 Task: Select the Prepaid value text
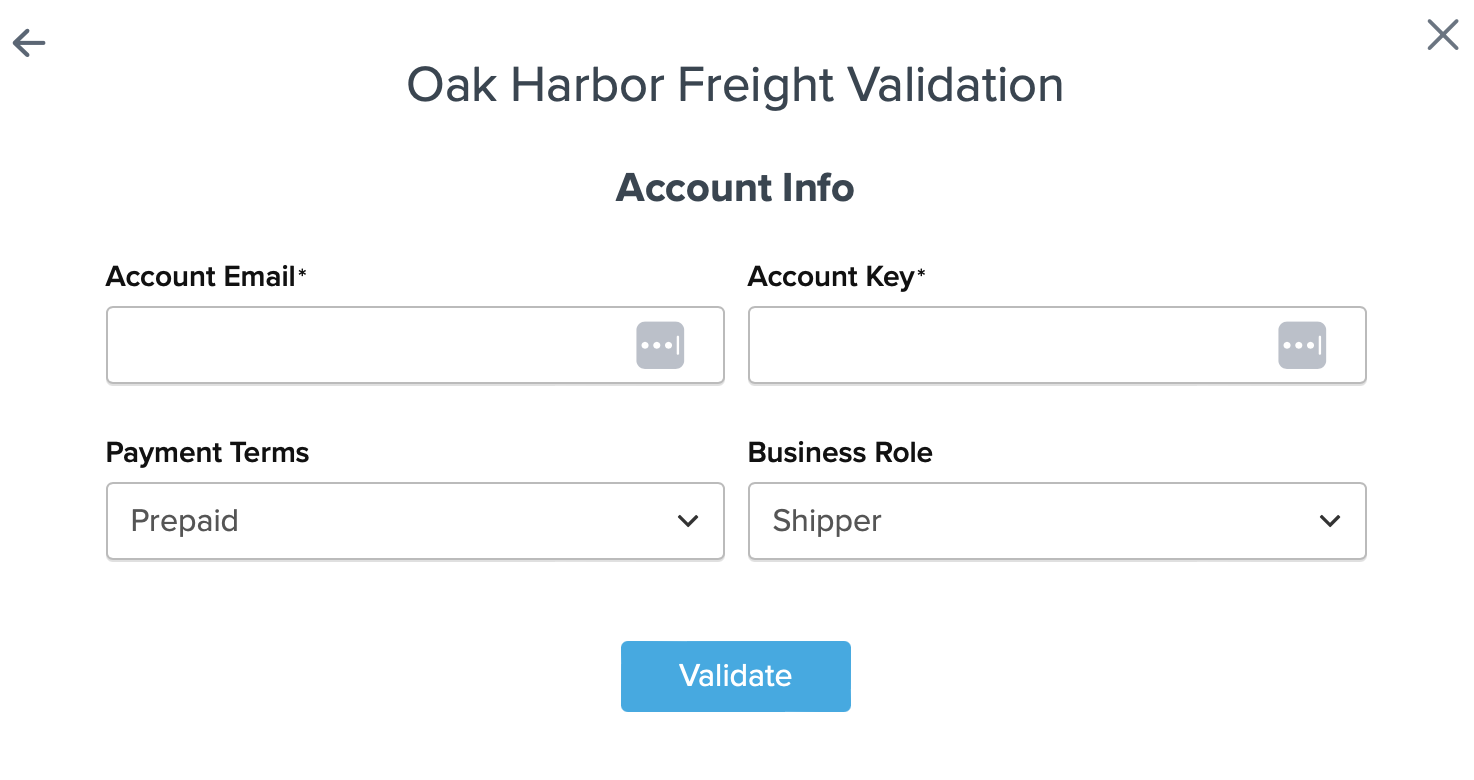pyautogui.click(x=185, y=521)
